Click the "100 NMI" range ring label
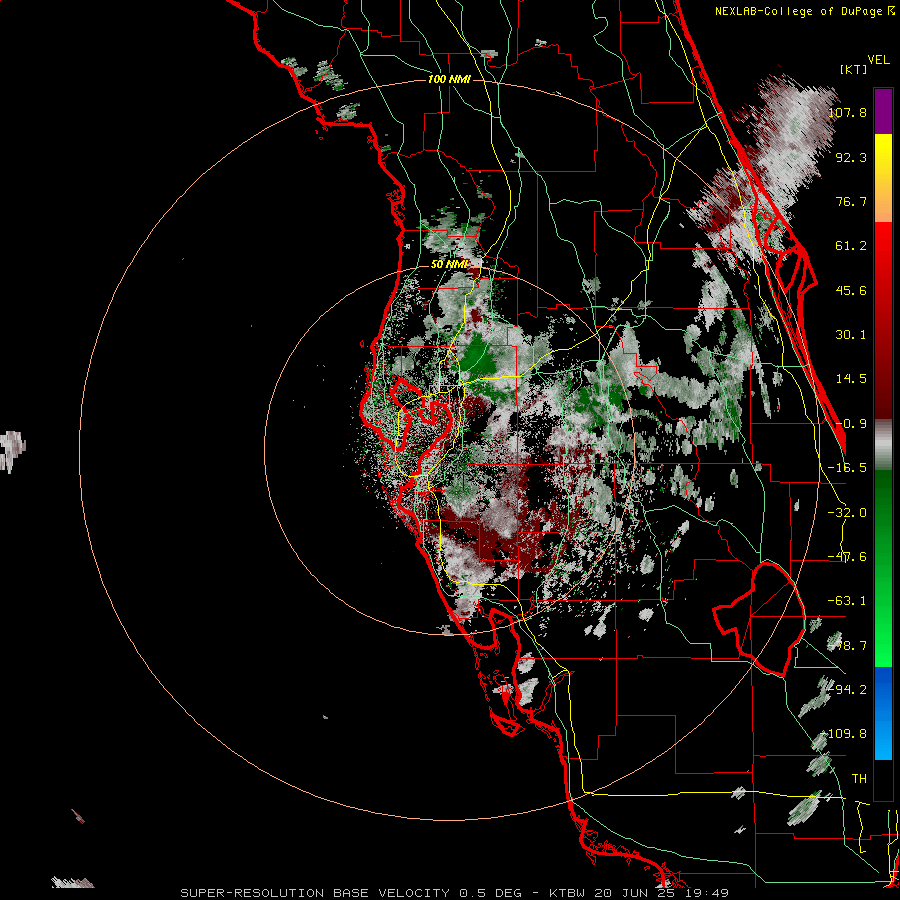Viewport: 900px width, 900px height. (x=449, y=79)
